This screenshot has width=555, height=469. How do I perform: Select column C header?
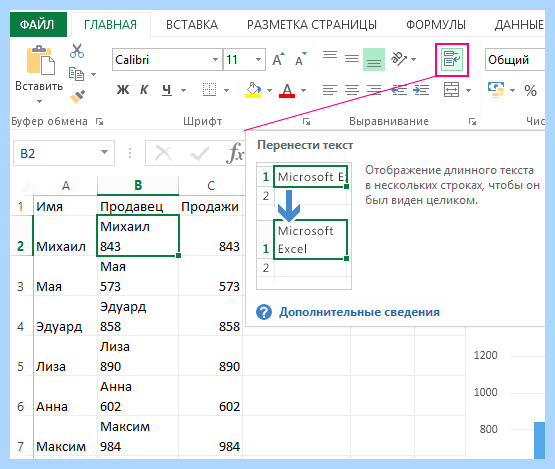click(211, 185)
